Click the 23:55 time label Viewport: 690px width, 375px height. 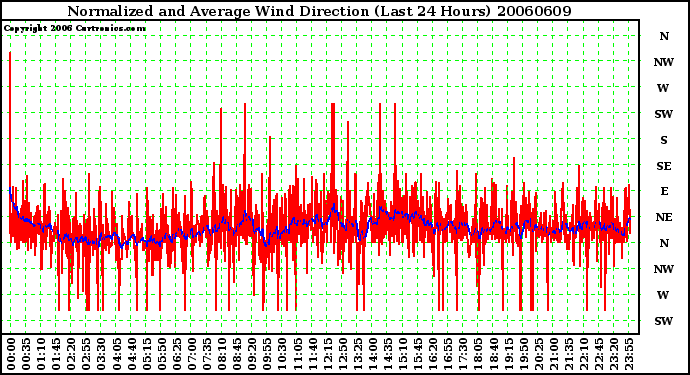tap(629, 354)
